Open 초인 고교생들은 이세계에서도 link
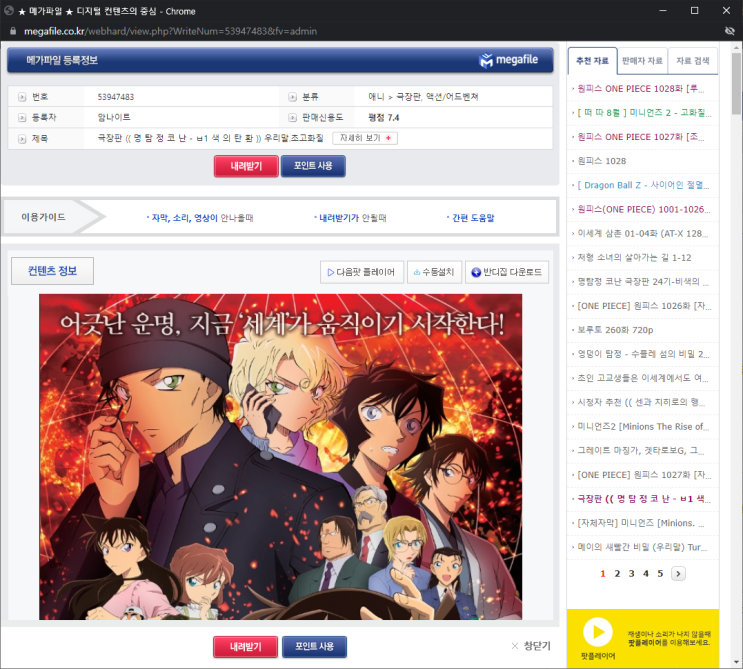 point(643,378)
